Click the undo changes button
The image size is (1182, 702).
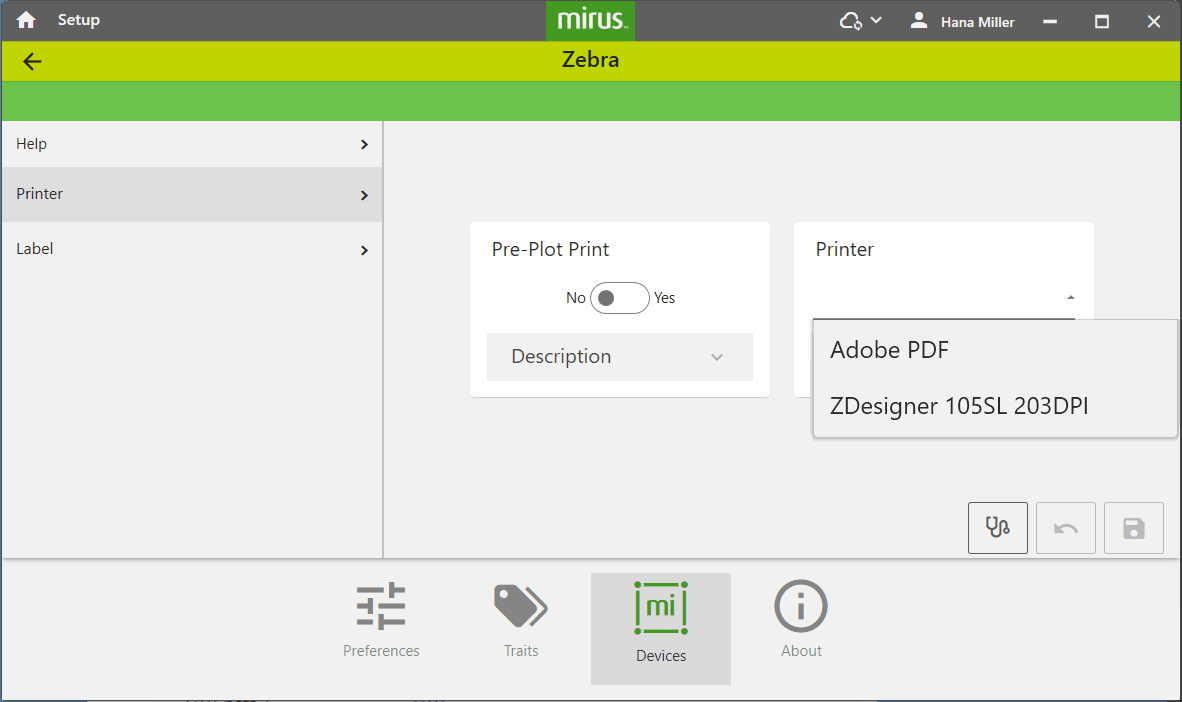(1065, 528)
